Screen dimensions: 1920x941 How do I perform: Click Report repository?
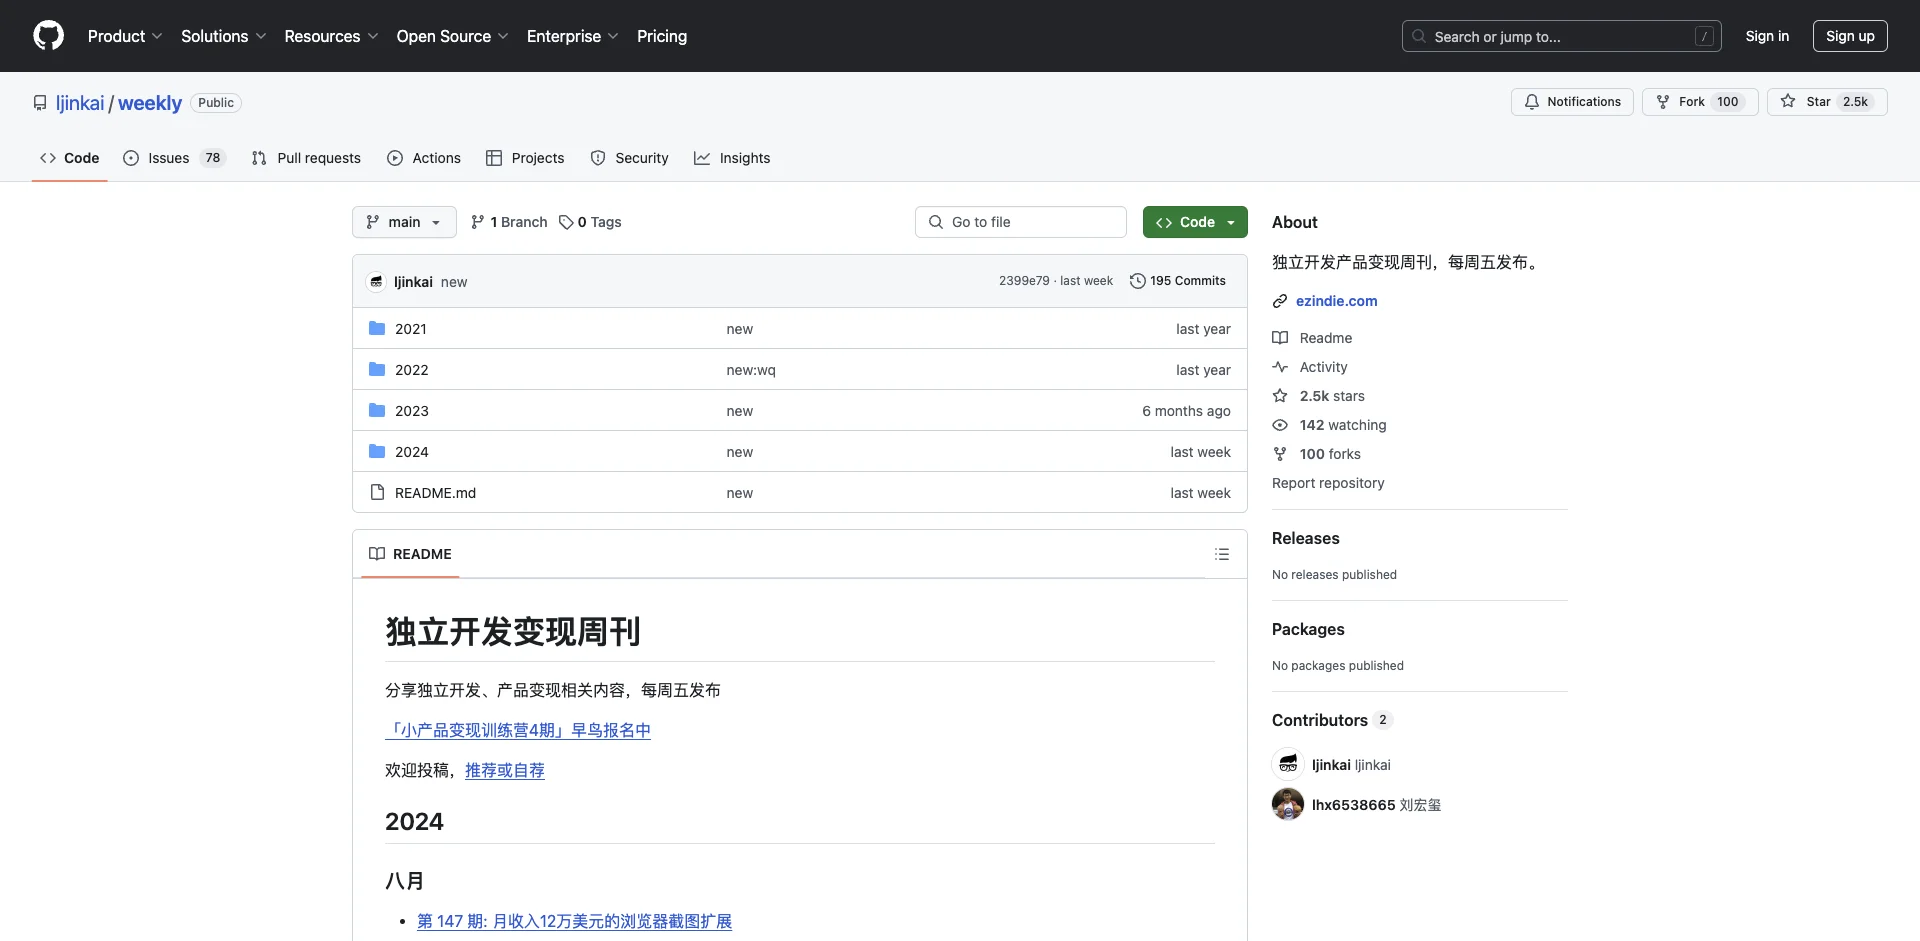[x=1328, y=483]
